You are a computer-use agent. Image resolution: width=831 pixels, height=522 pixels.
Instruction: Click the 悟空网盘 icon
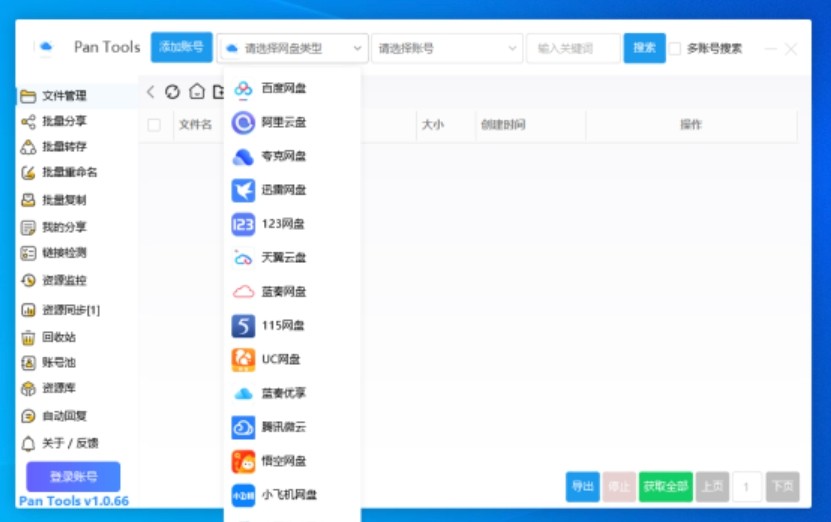click(x=243, y=461)
